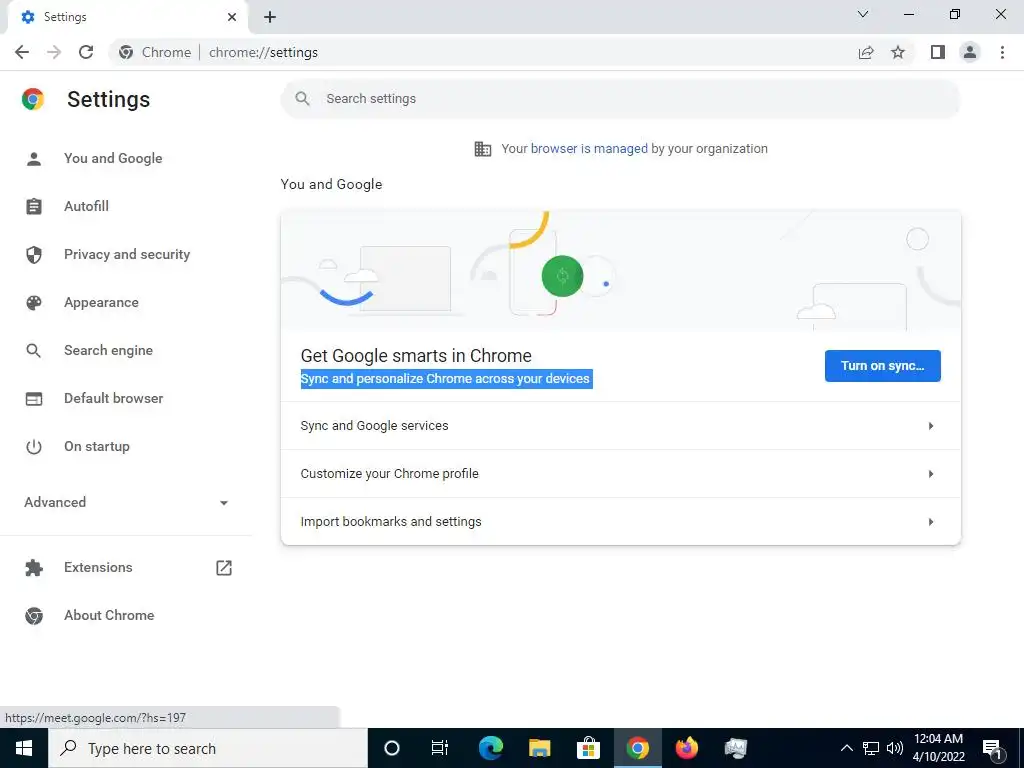
Task: Click arrow beside Sync and Google services
Action: pyautogui.click(x=931, y=426)
